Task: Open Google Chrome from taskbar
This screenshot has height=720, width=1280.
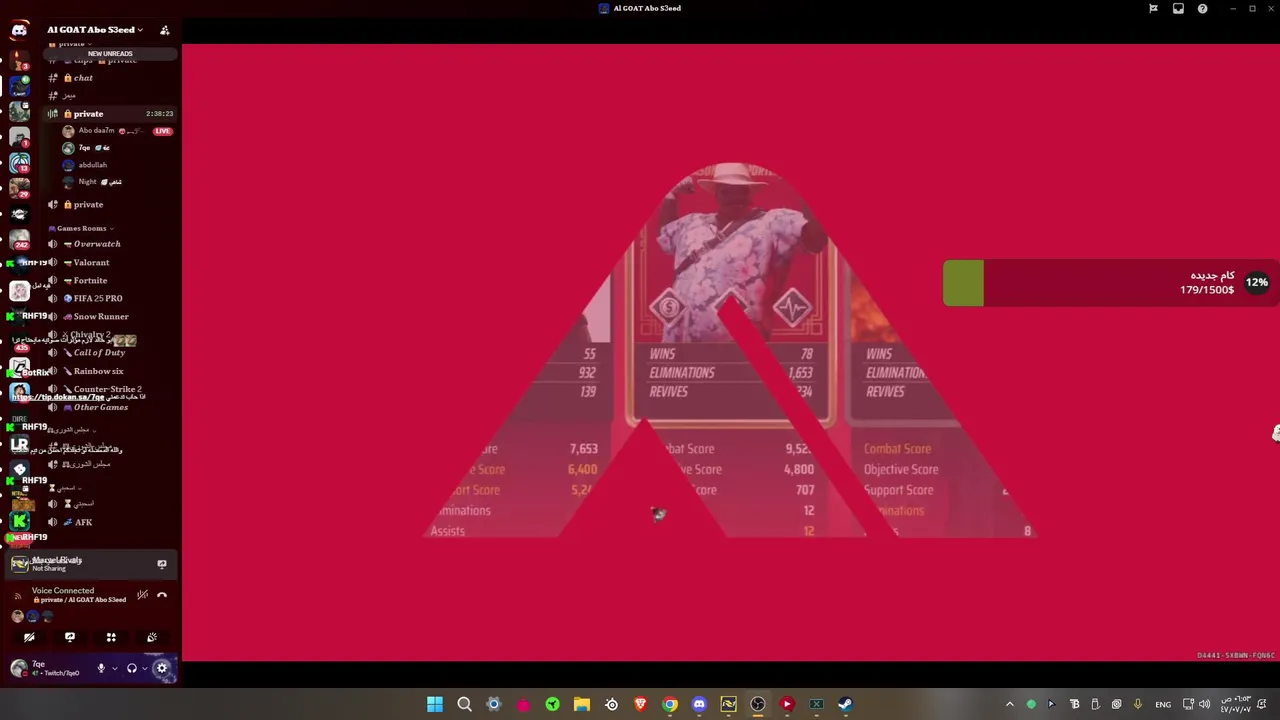Action: click(670, 704)
